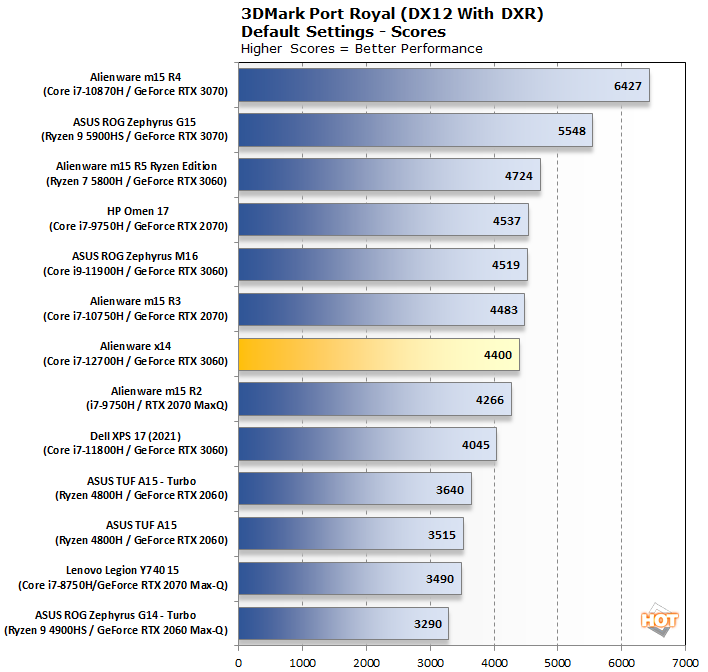Click '(i7-9750H / RTX 2070 MaxQ)' spec text
The height and width of the screenshot is (672, 708).
157,406
